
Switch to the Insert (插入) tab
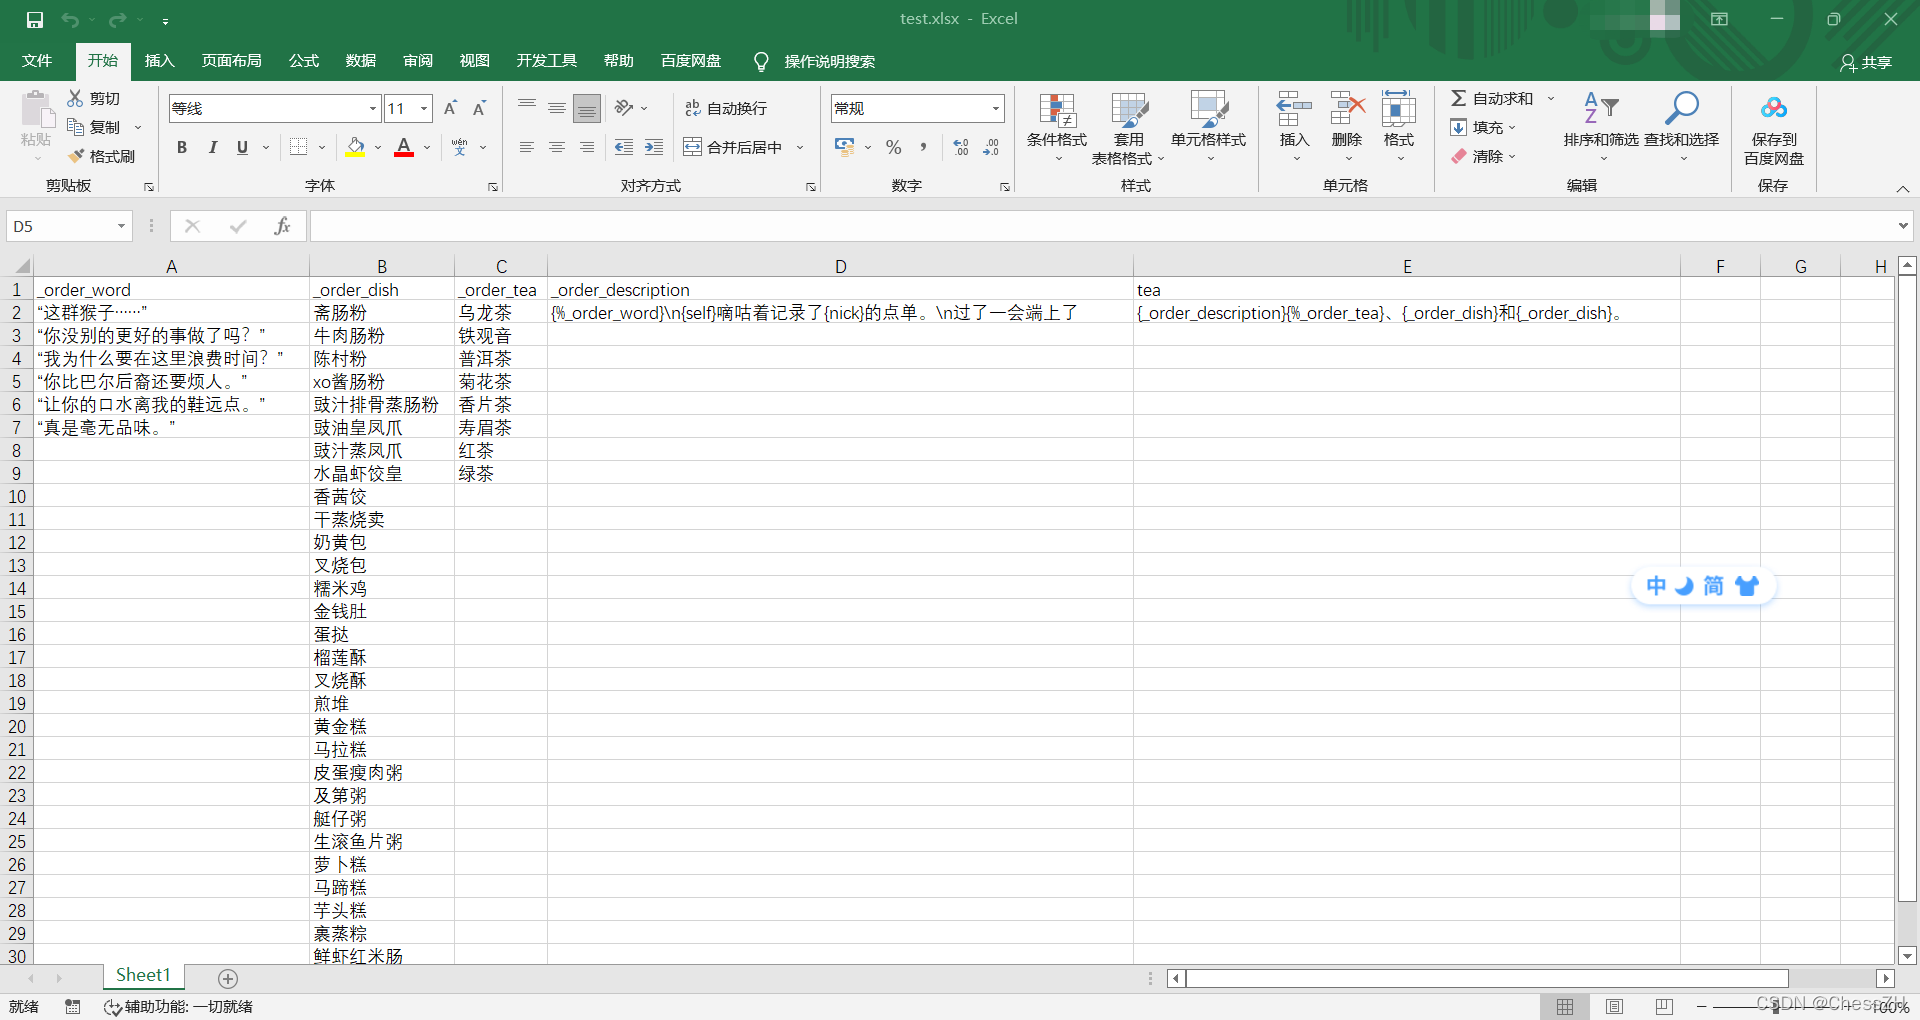[159, 61]
